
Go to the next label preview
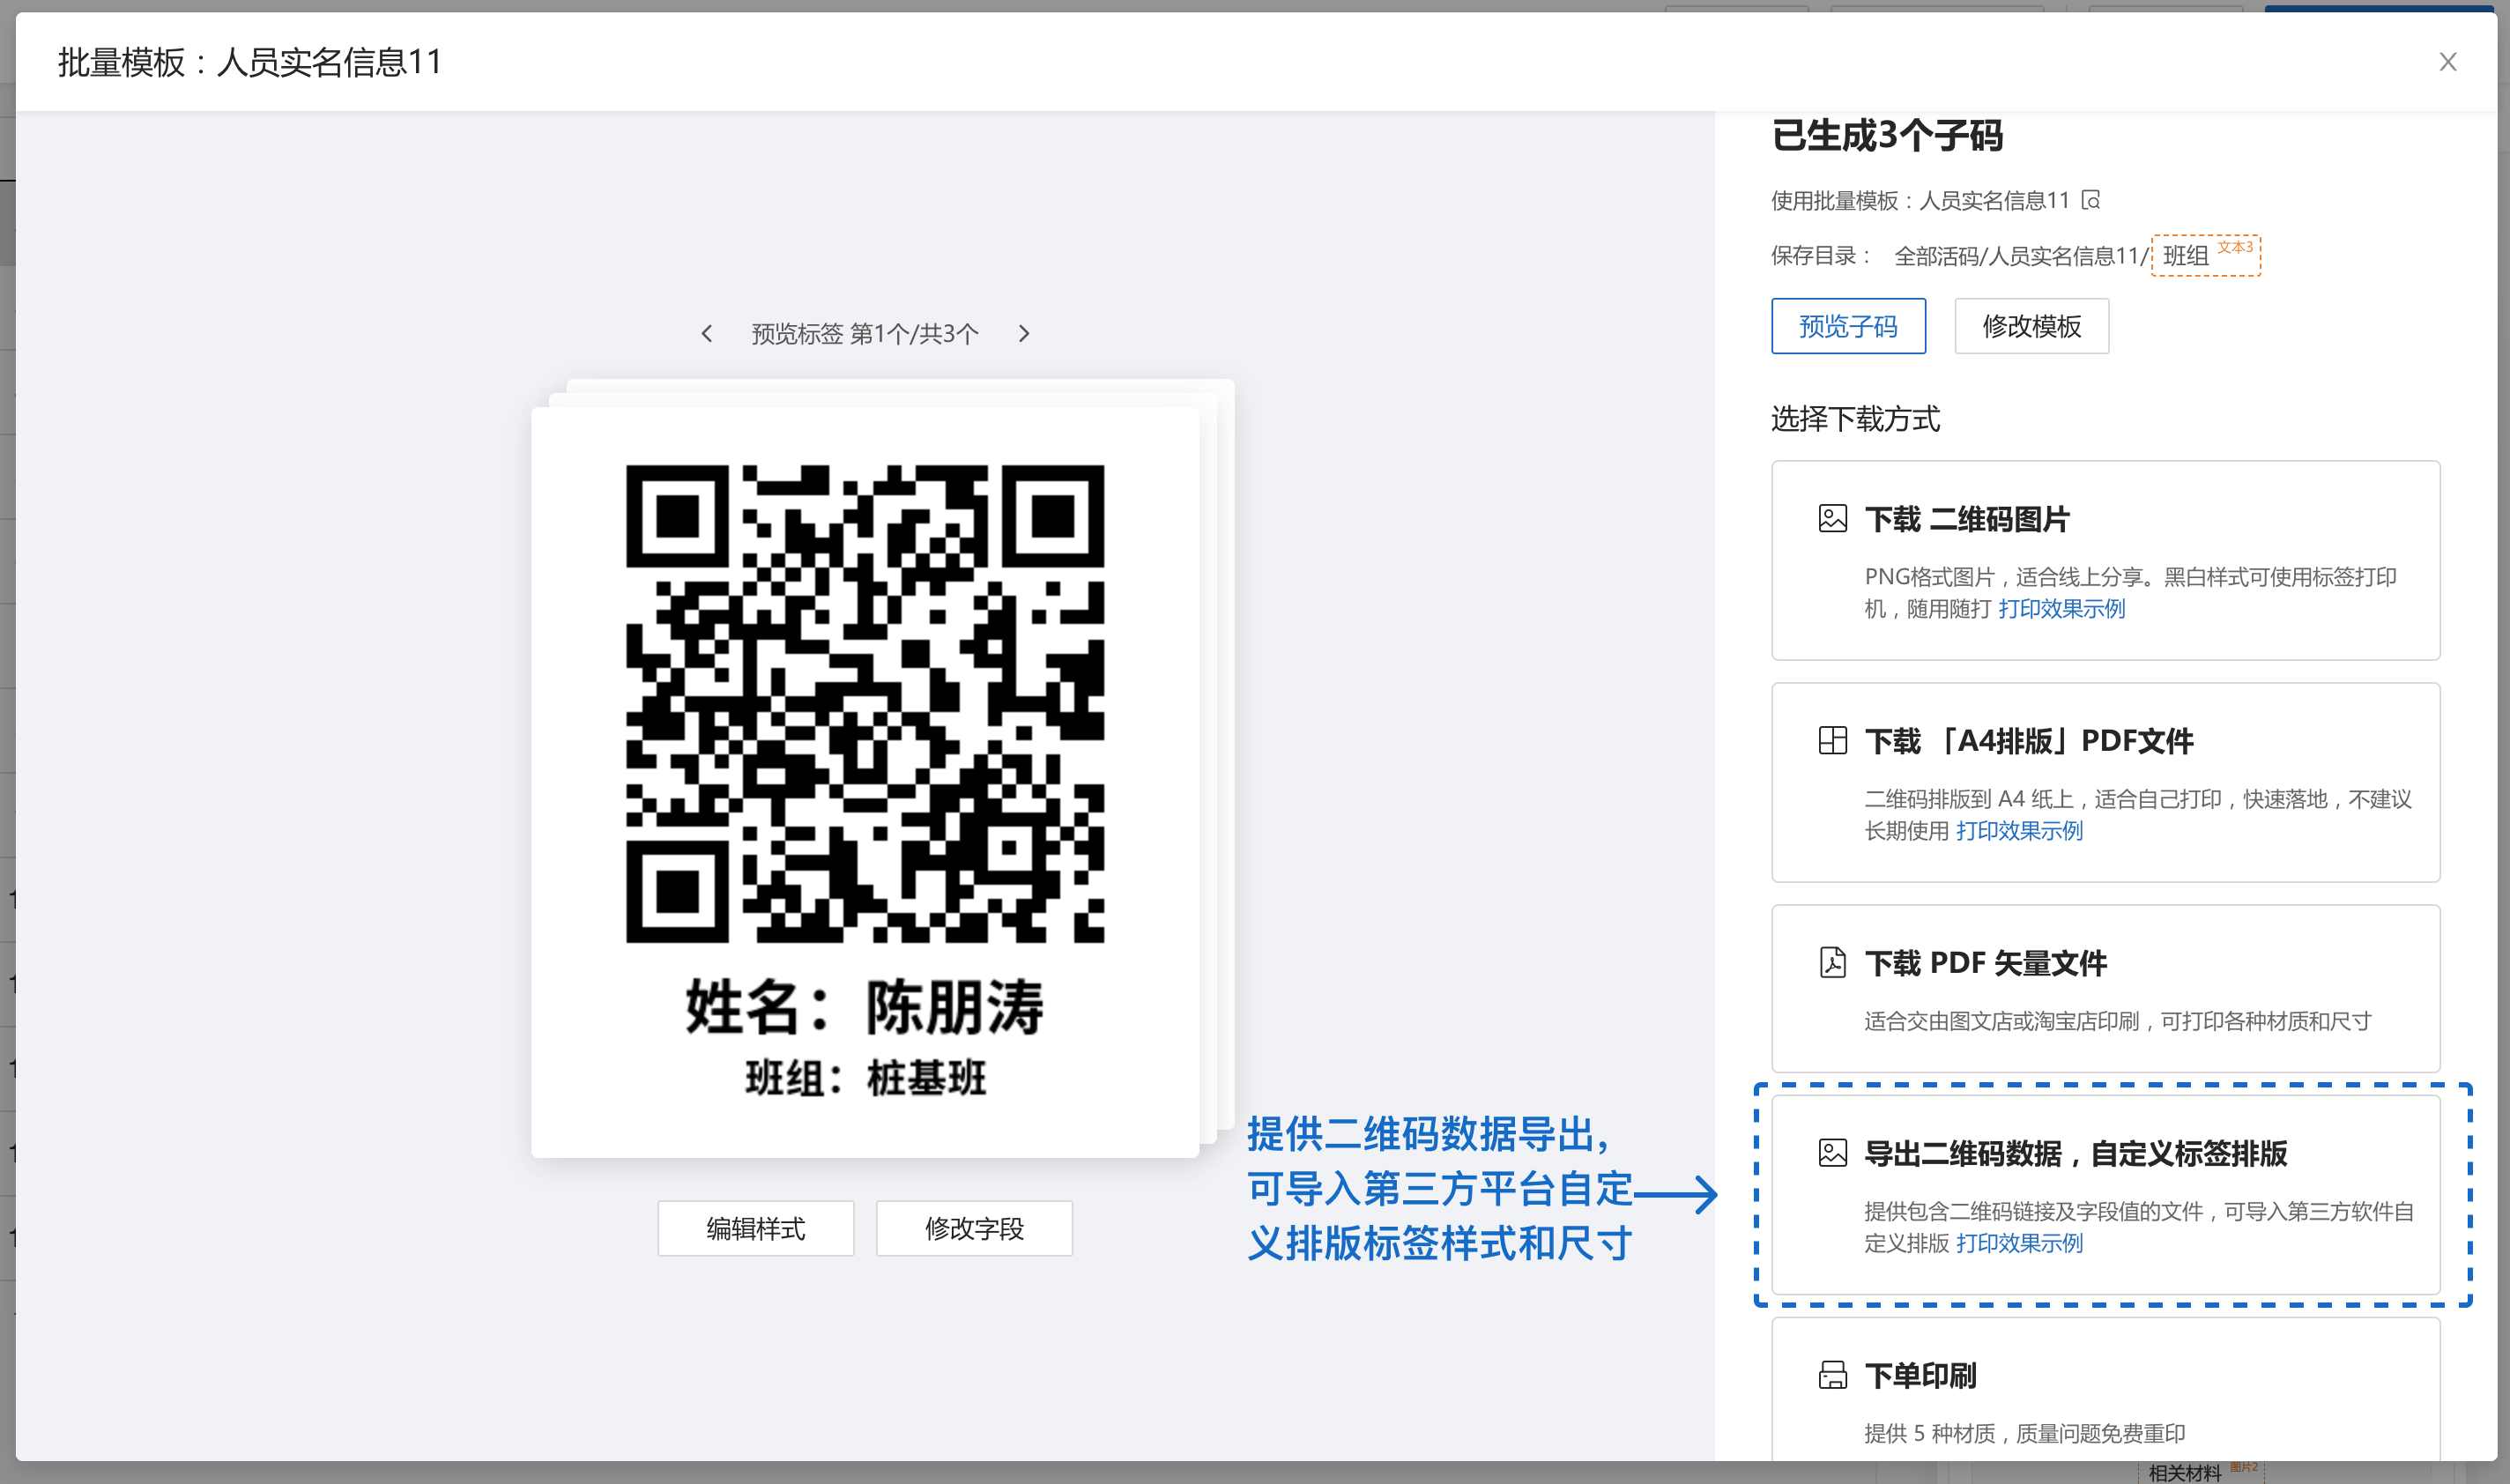click(1023, 334)
